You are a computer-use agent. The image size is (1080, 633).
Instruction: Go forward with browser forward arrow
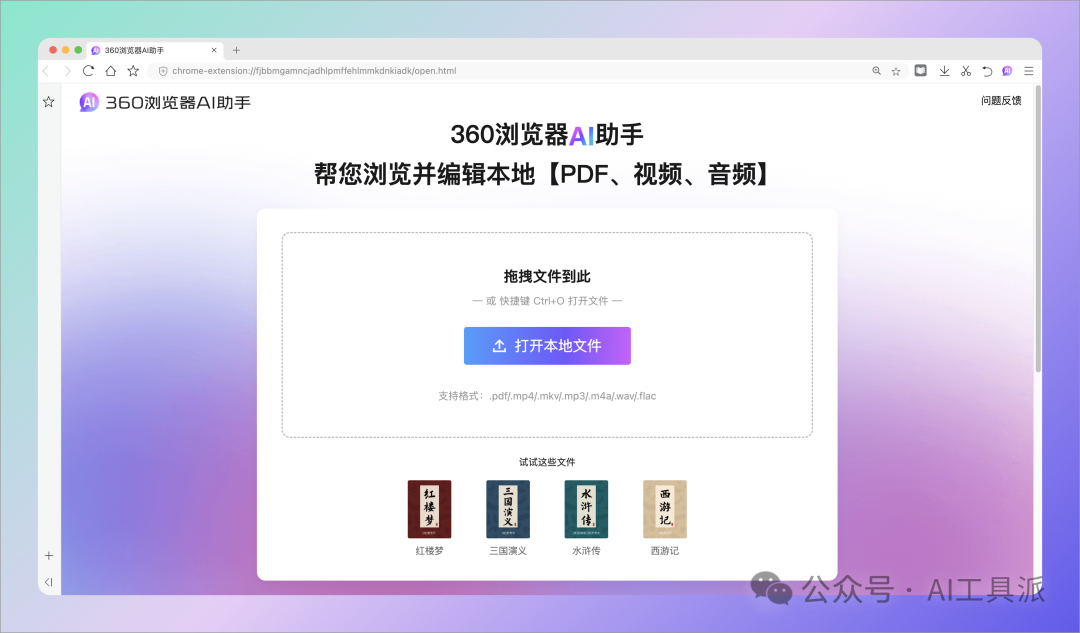[x=67, y=71]
